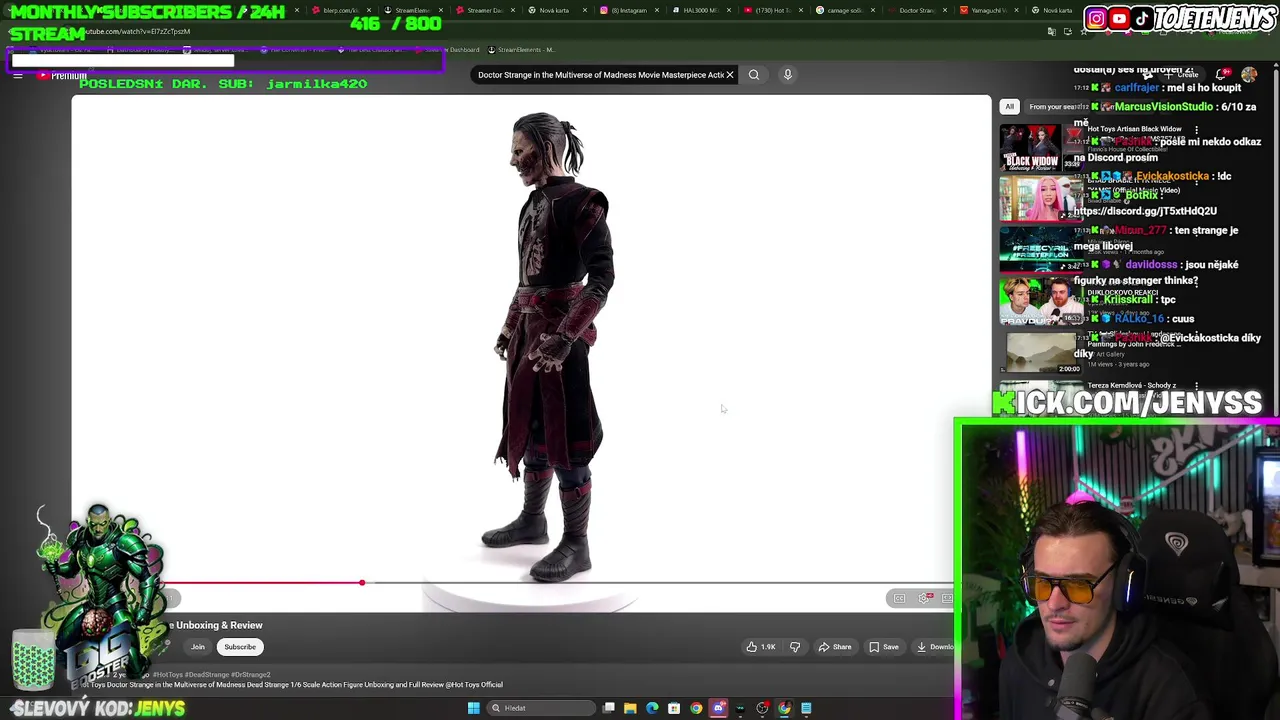Subscribe to the channel
This screenshot has width=1280, height=720.
[x=240, y=647]
